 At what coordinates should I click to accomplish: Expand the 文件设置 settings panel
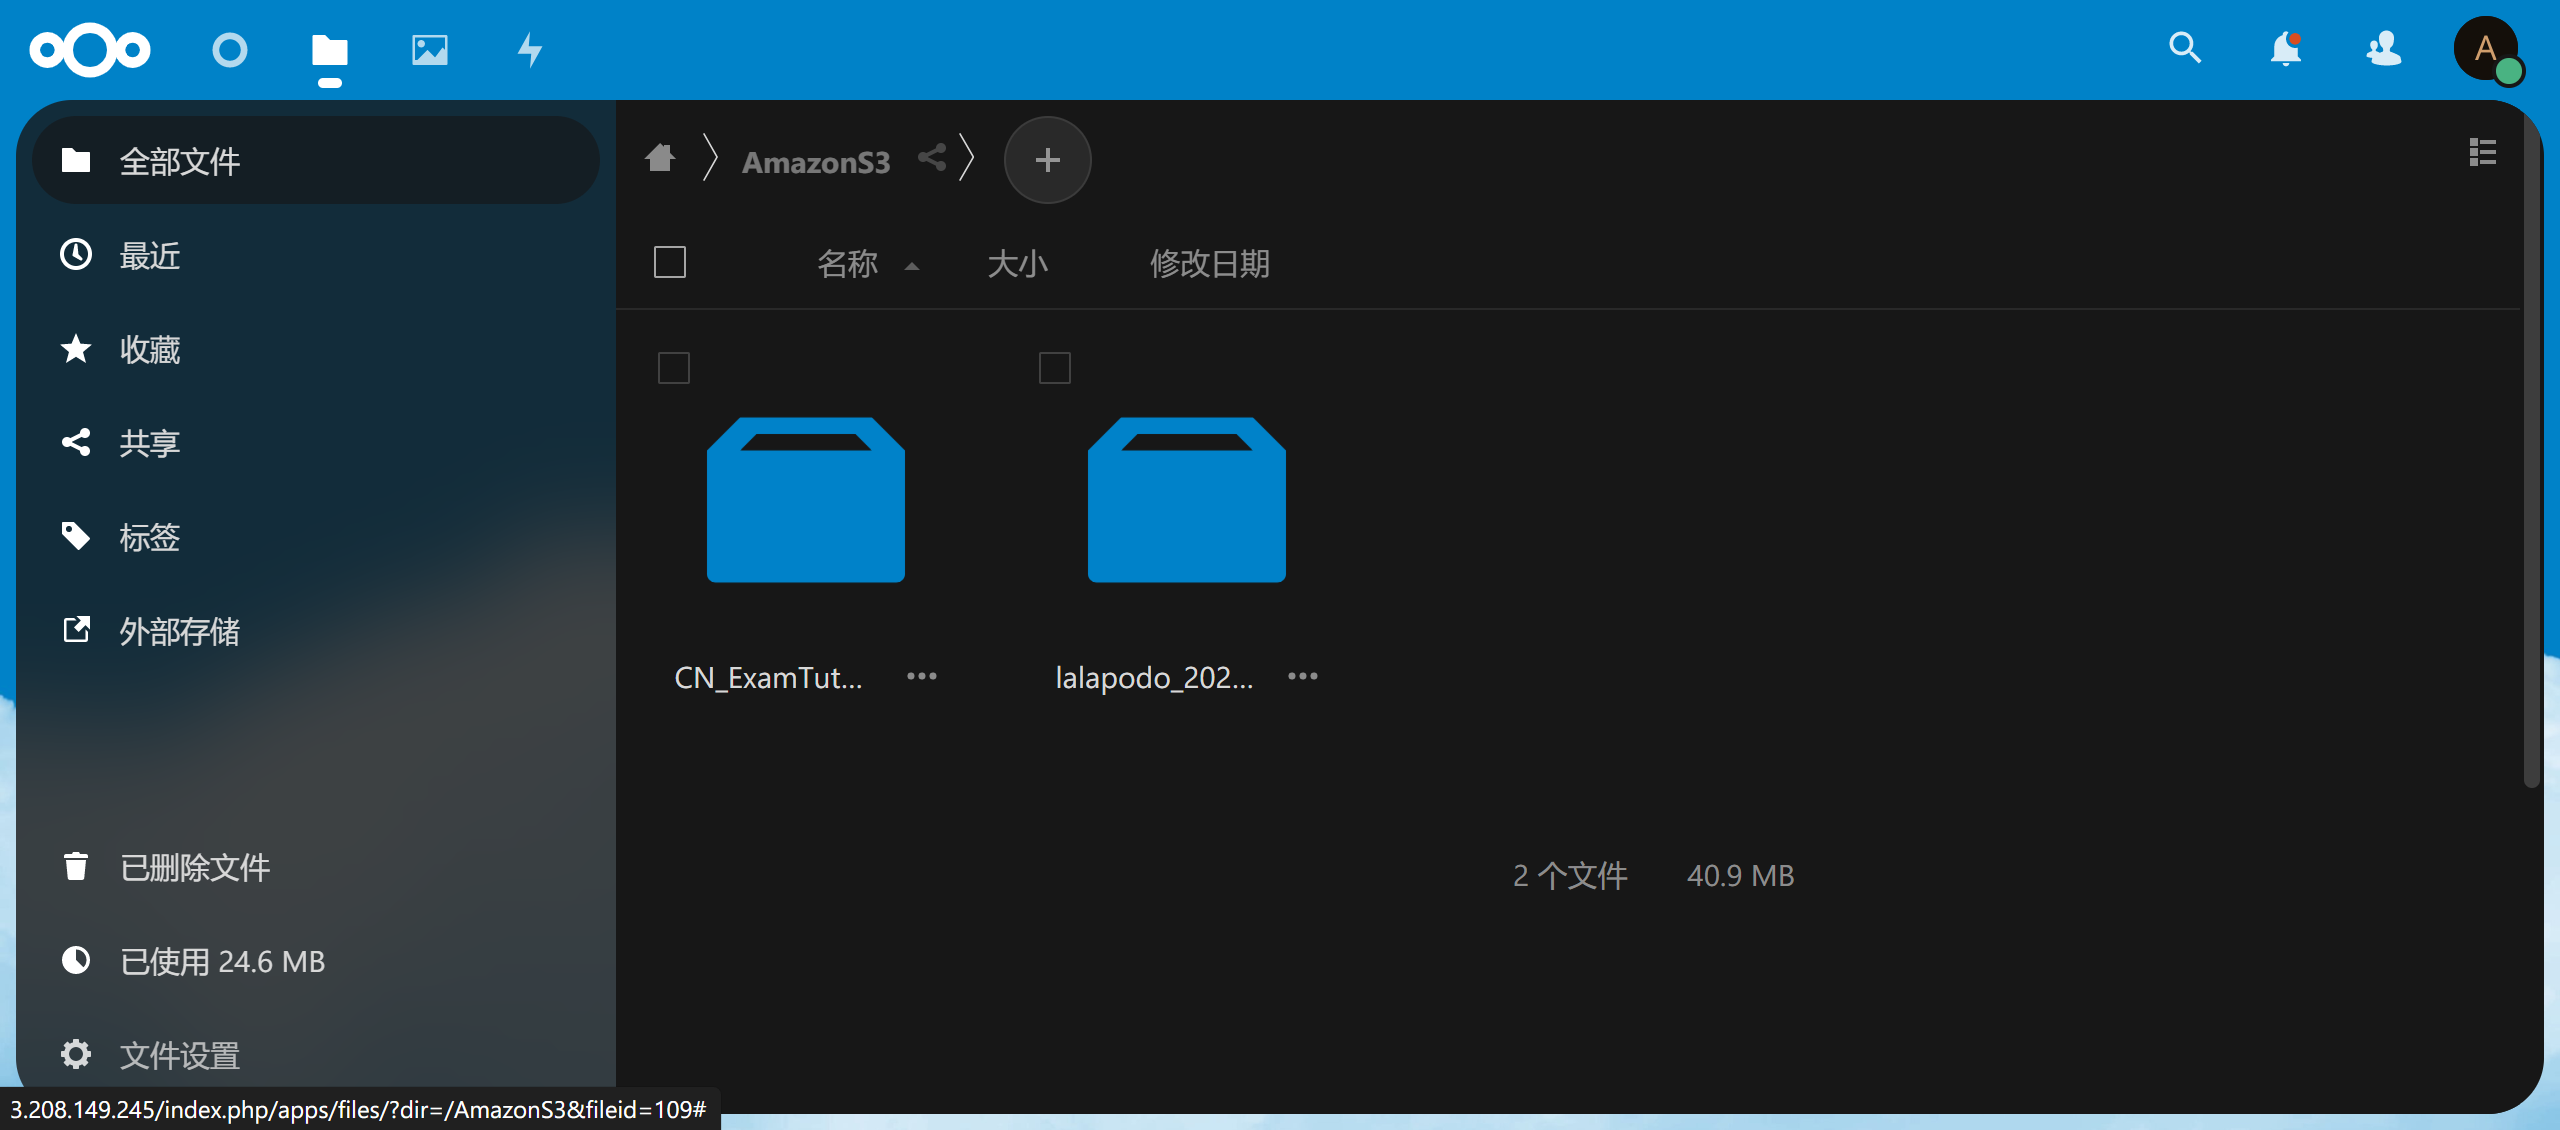180,1055
